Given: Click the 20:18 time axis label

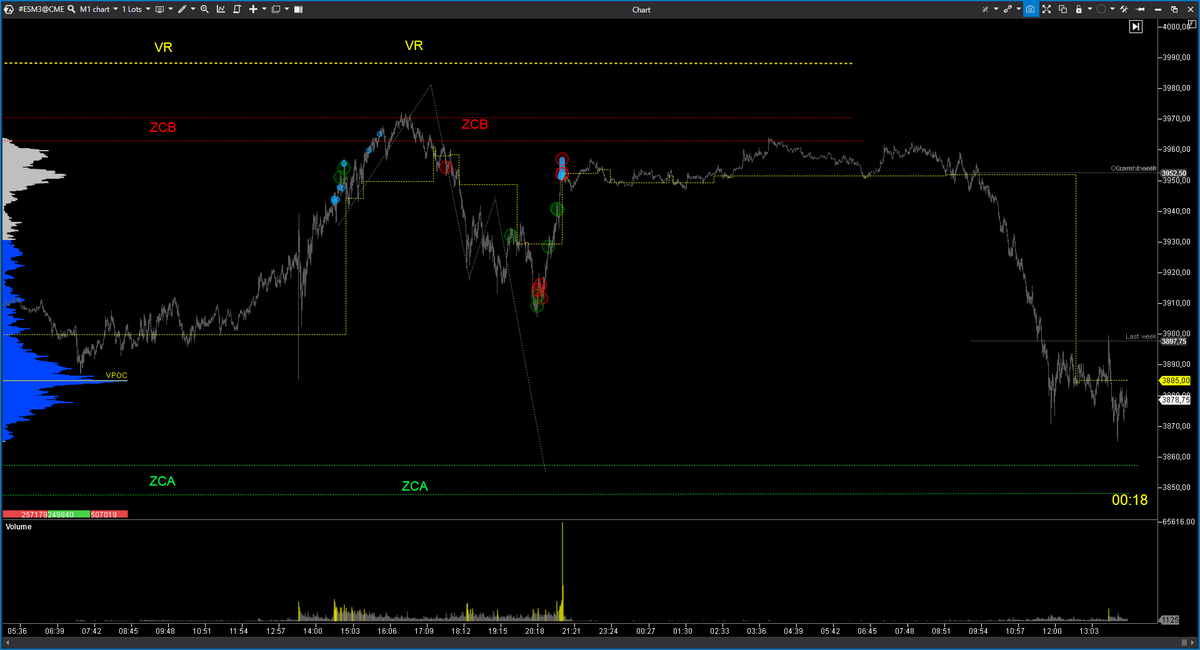Looking at the screenshot, I should click(534, 631).
